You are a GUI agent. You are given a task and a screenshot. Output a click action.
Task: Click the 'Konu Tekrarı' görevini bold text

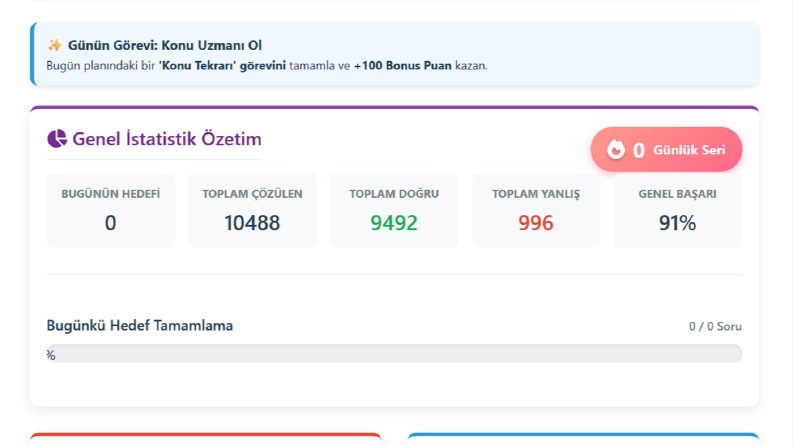pyautogui.click(x=222, y=66)
